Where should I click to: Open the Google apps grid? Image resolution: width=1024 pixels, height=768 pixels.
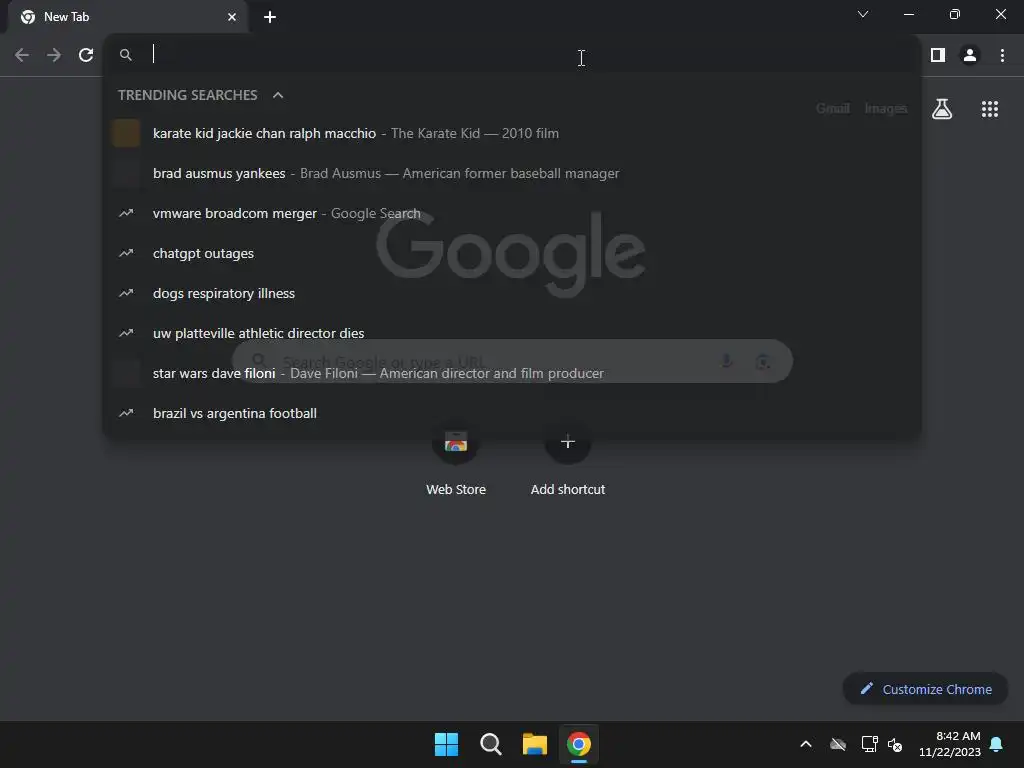[x=990, y=109]
